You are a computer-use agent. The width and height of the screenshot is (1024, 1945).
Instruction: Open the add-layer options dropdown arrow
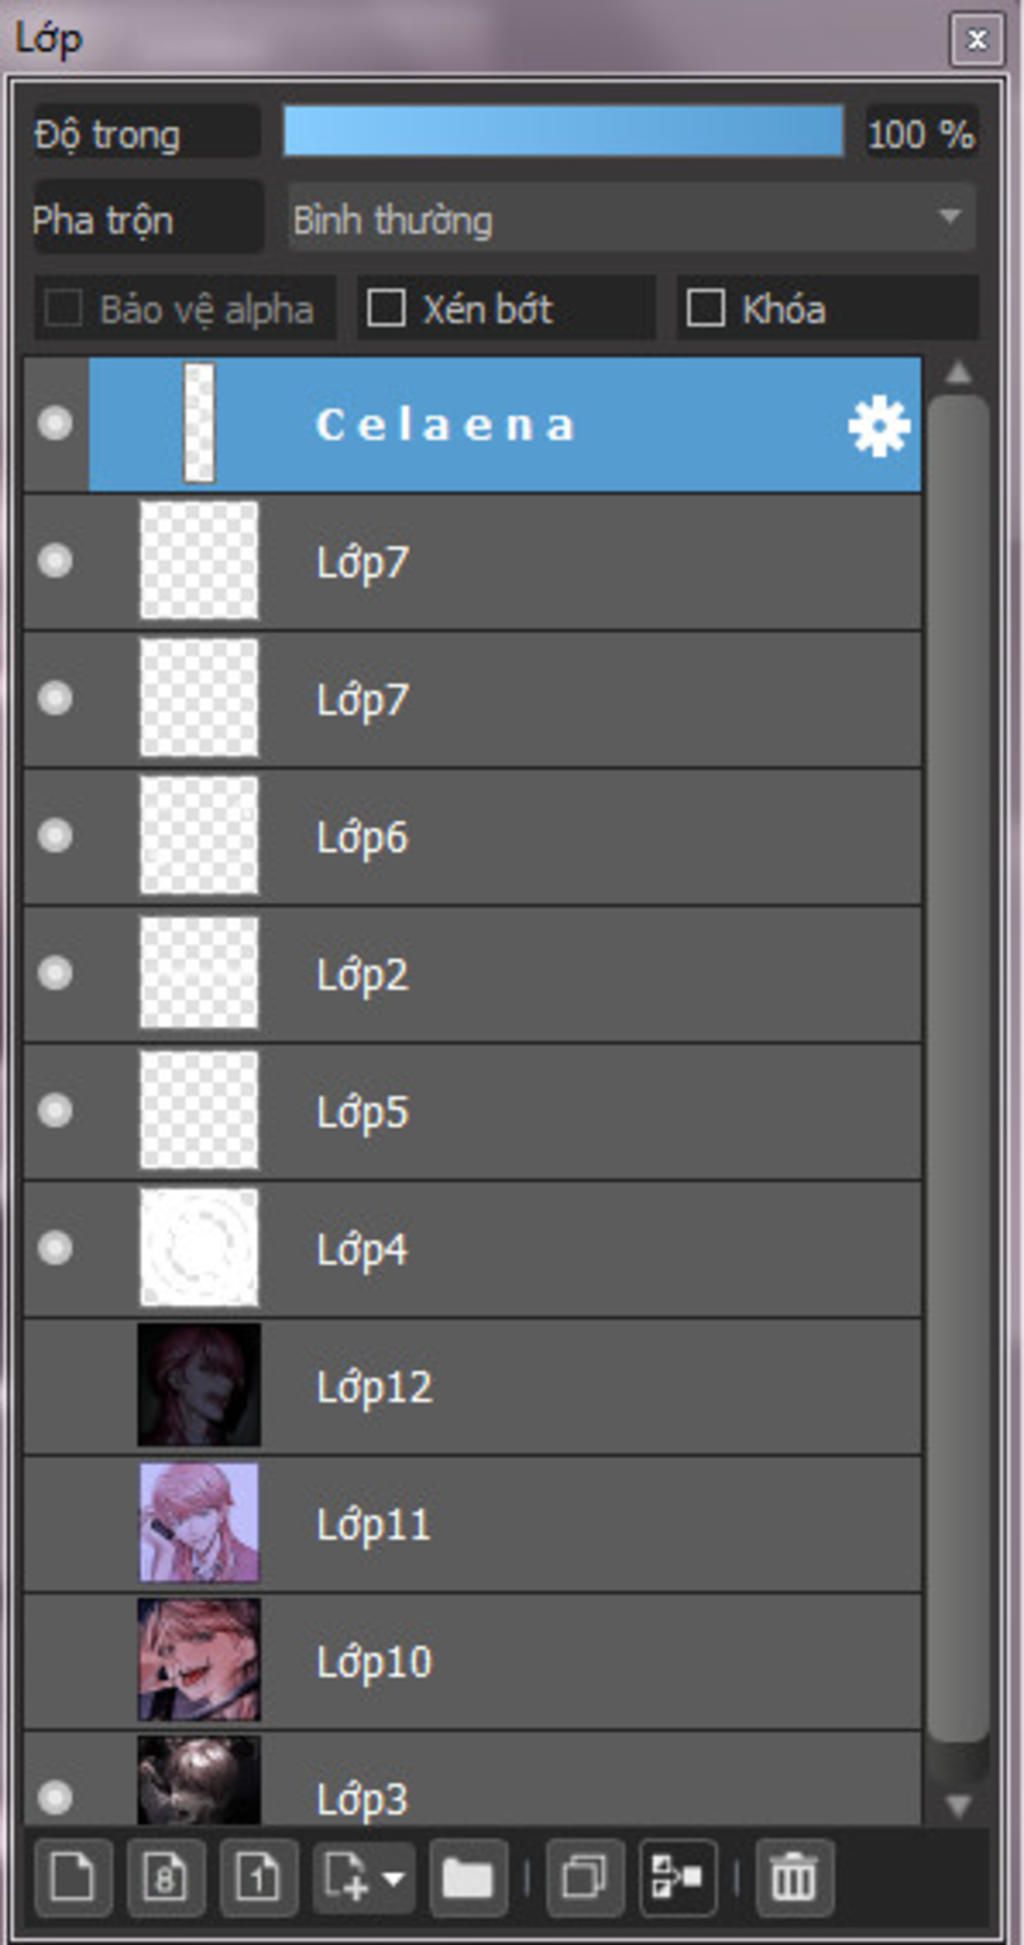[392, 1878]
